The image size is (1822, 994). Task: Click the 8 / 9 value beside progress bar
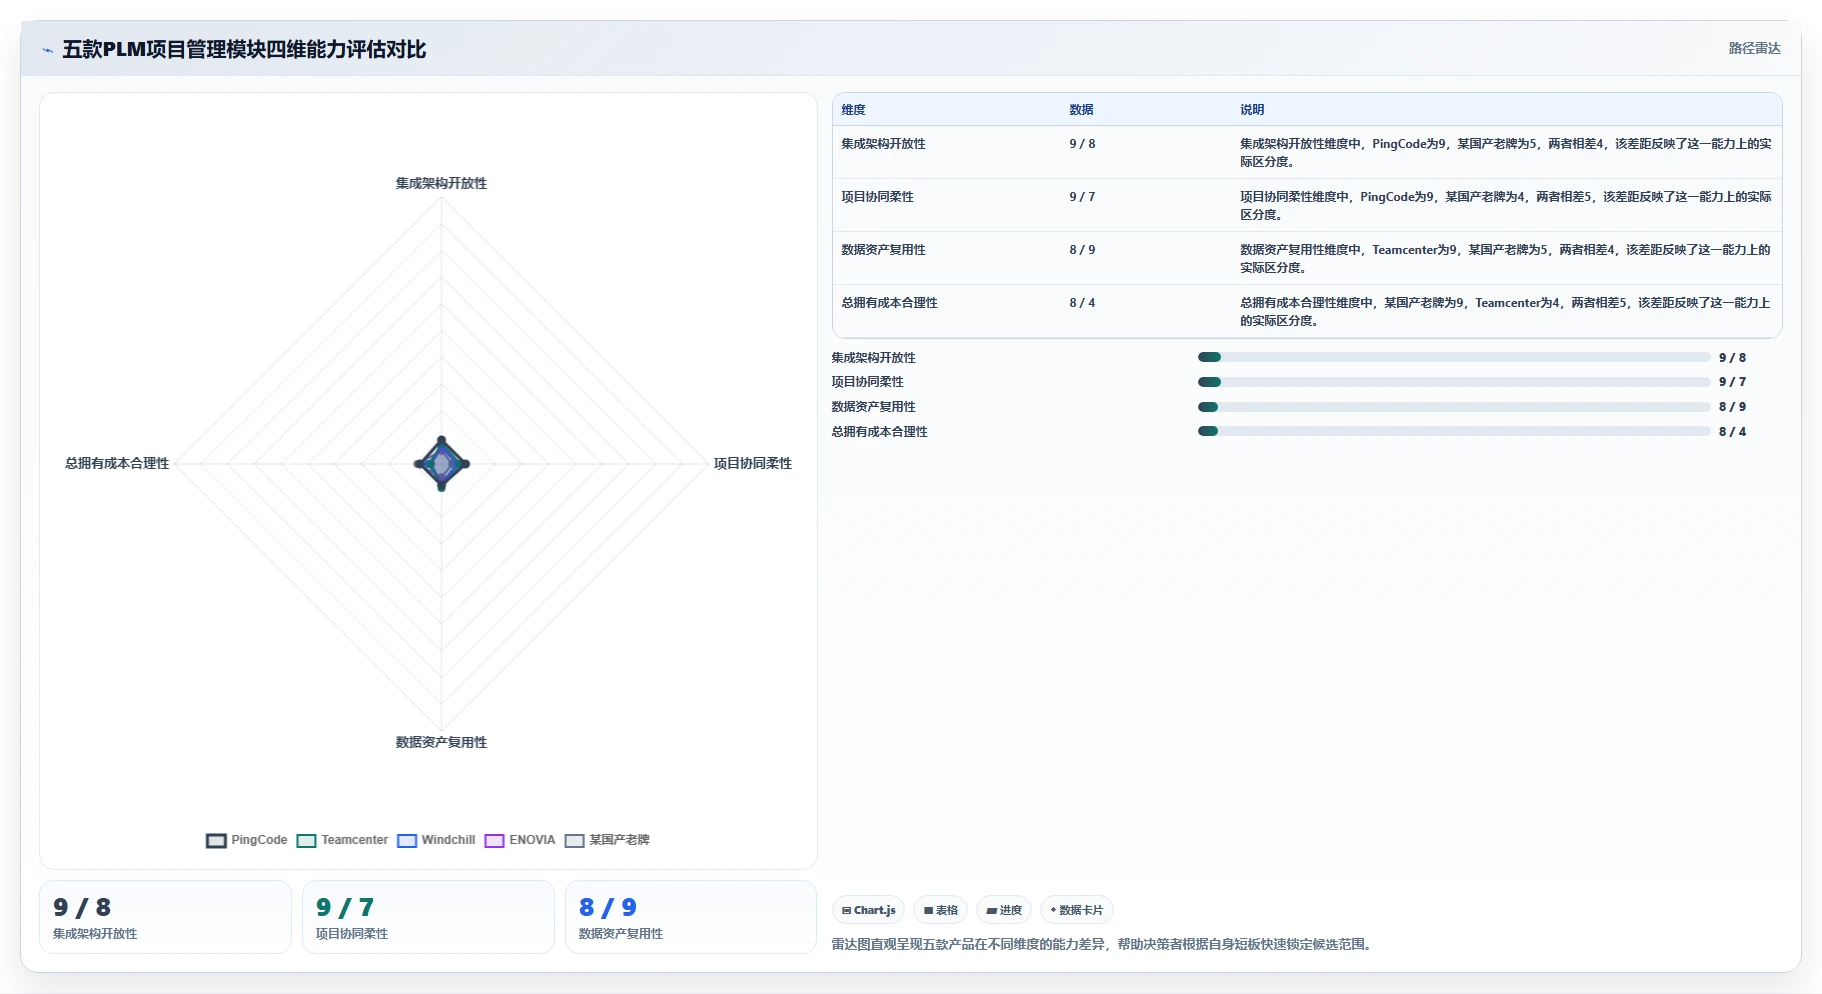(1732, 407)
